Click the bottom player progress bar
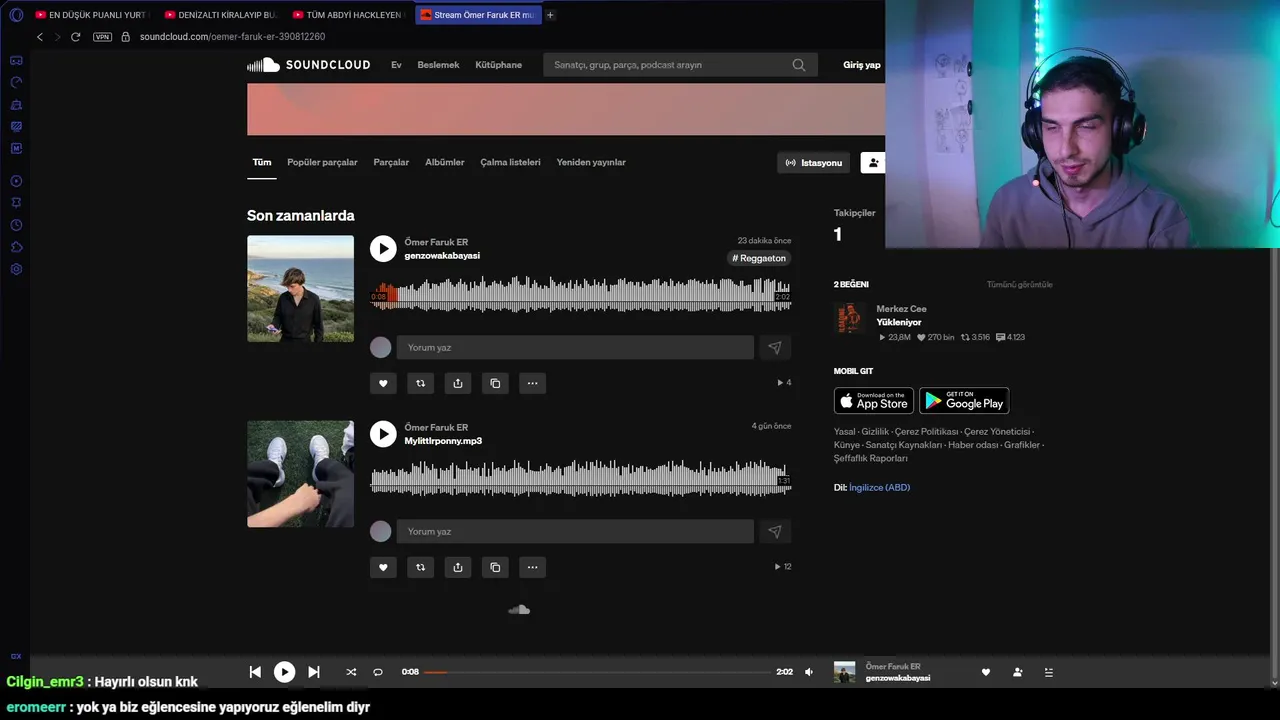The height and width of the screenshot is (720, 1280). pos(597,672)
